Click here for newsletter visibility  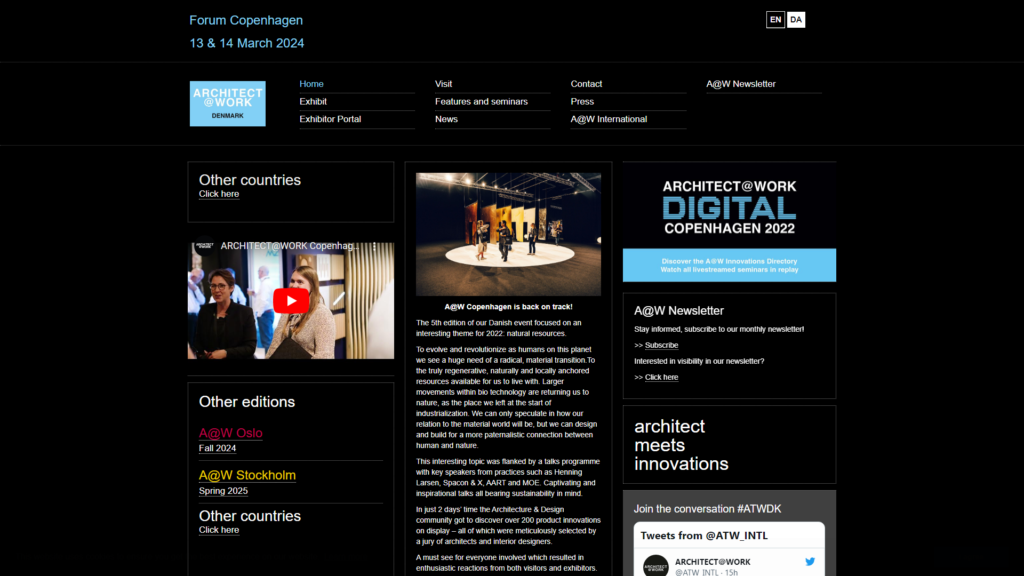tap(662, 377)
